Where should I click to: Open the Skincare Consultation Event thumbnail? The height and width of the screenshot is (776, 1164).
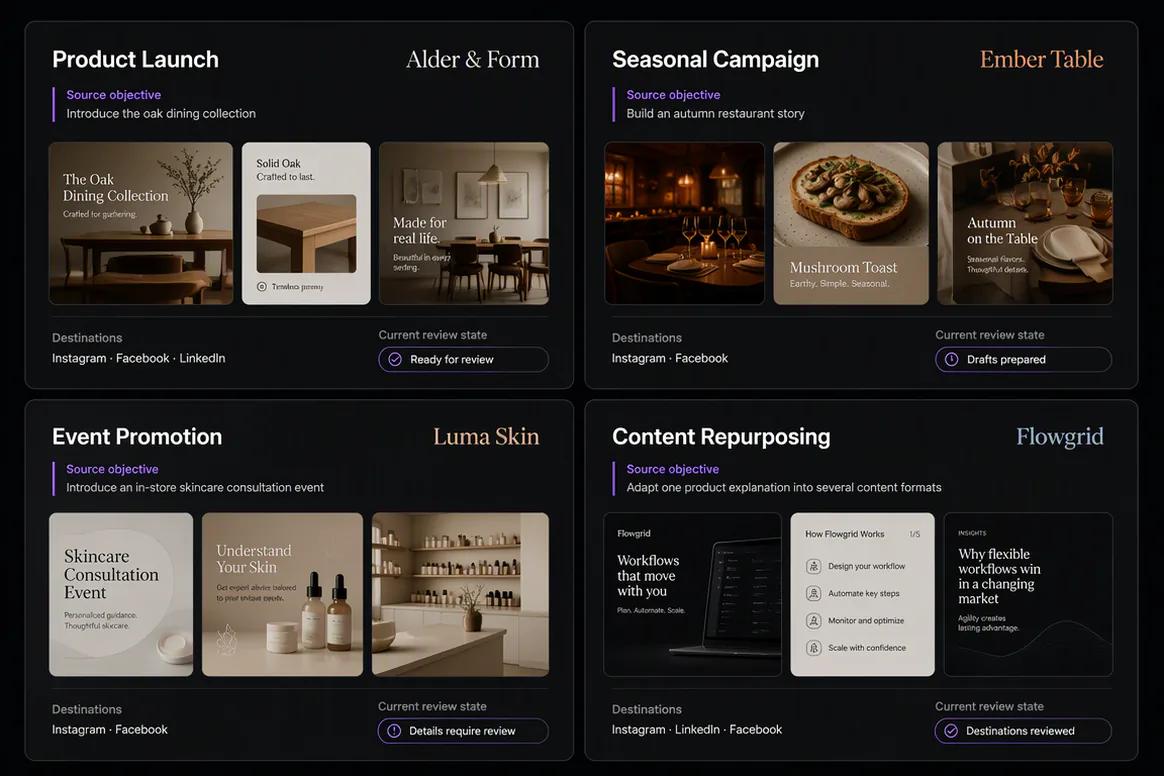121,594
